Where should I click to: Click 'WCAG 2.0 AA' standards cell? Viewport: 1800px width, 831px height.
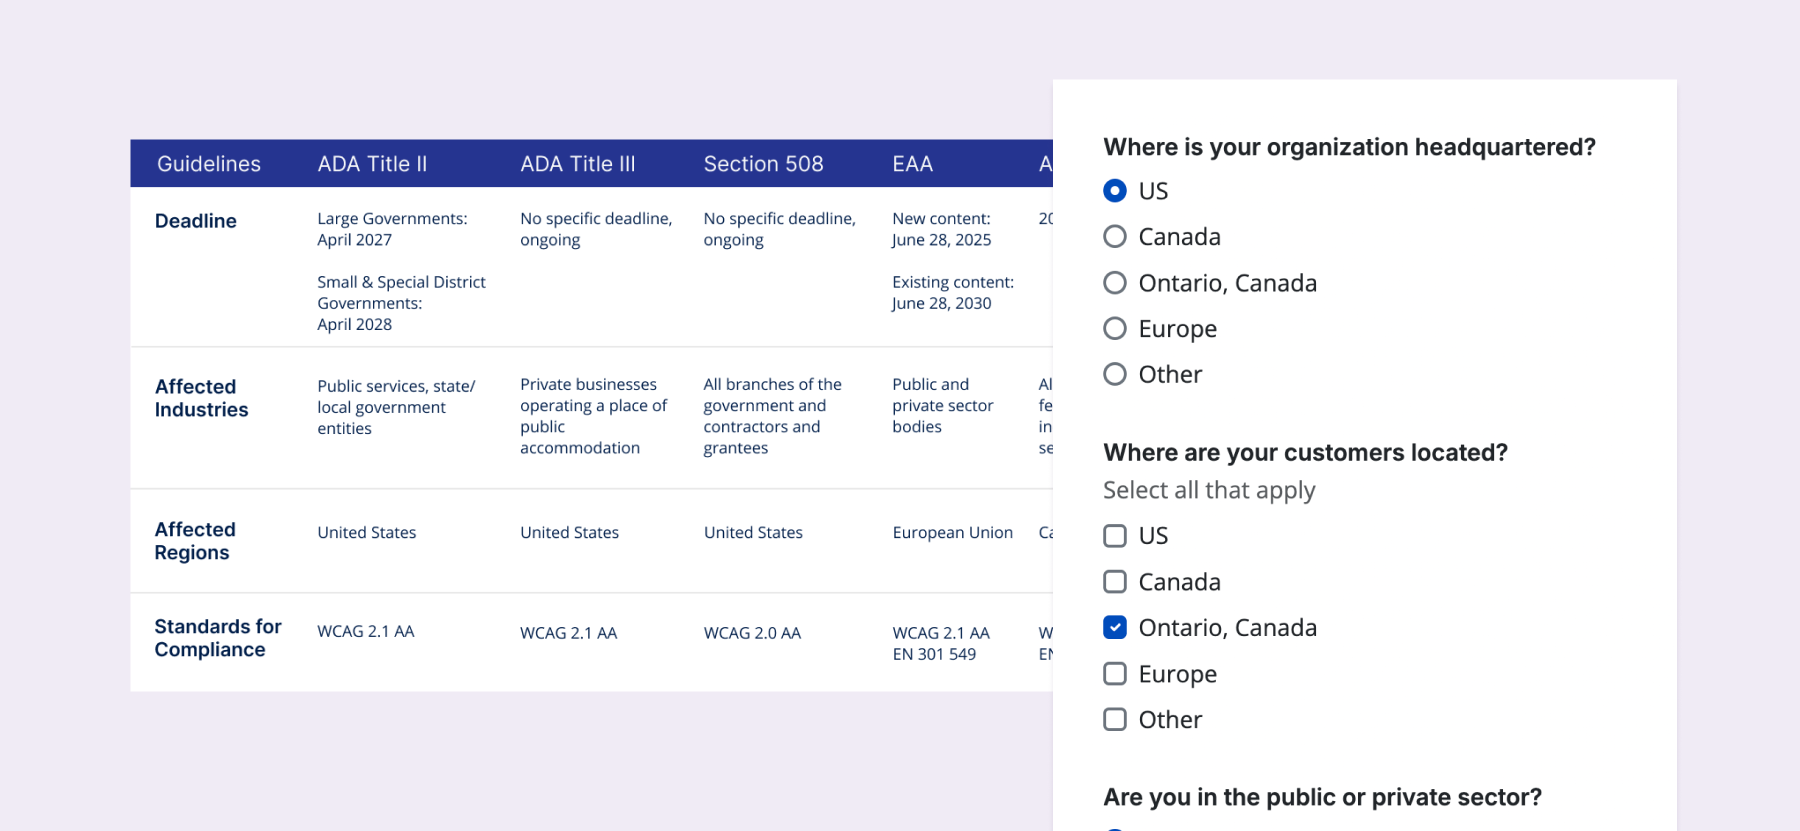[x=752, y=633]
